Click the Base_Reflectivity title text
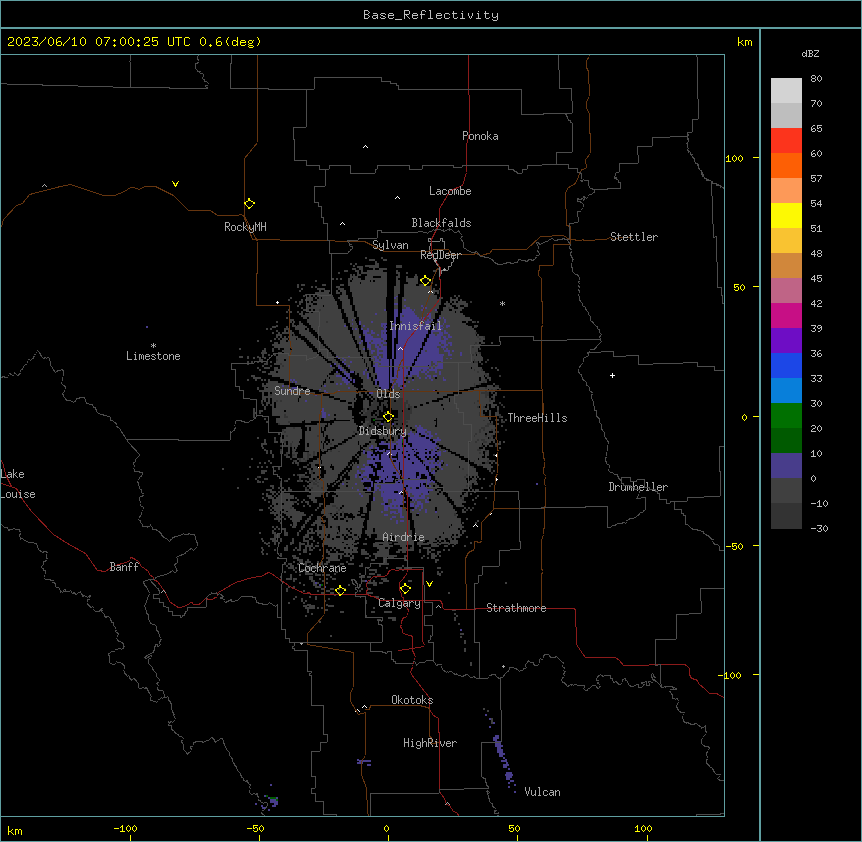 [431, 15]
